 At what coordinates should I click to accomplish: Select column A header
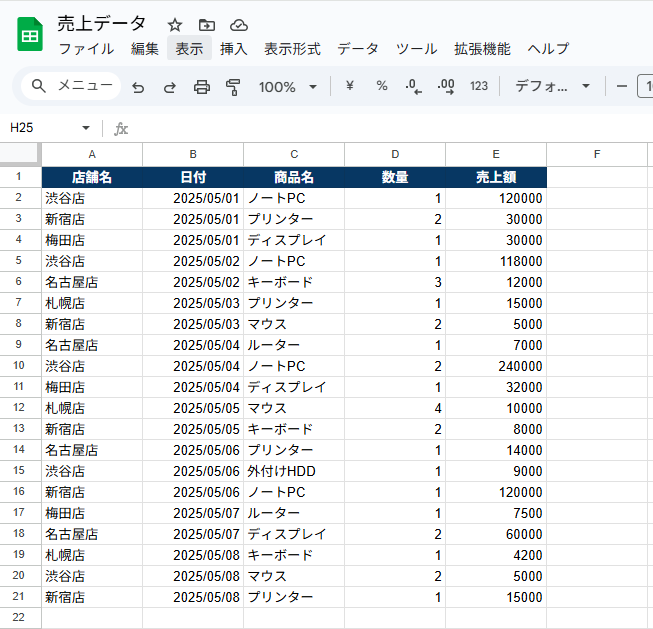point(92,155)
